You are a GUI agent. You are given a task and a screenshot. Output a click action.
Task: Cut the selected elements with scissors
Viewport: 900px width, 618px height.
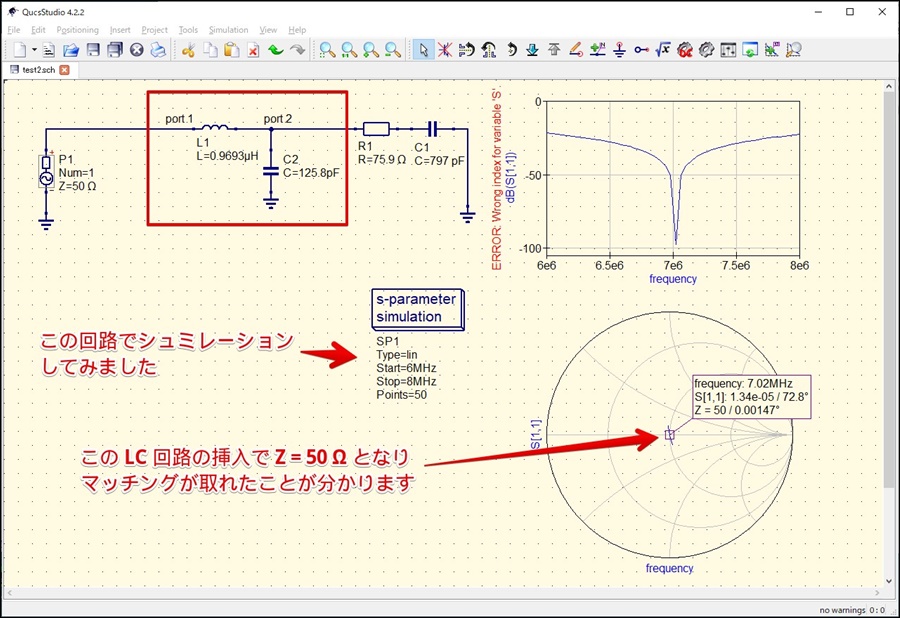click(188, 50)
